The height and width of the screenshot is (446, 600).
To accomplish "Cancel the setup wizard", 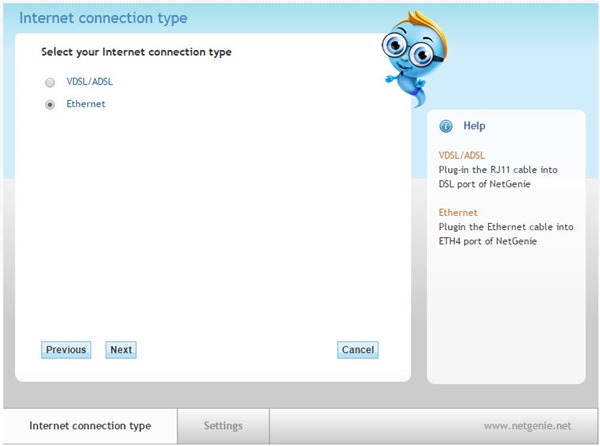I will 358,350.
